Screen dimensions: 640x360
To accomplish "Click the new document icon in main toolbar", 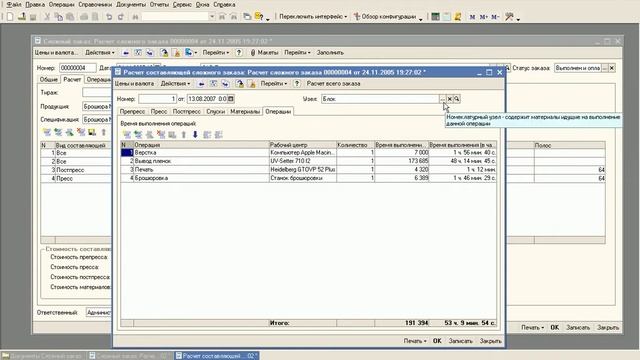I will click(10, 17).
